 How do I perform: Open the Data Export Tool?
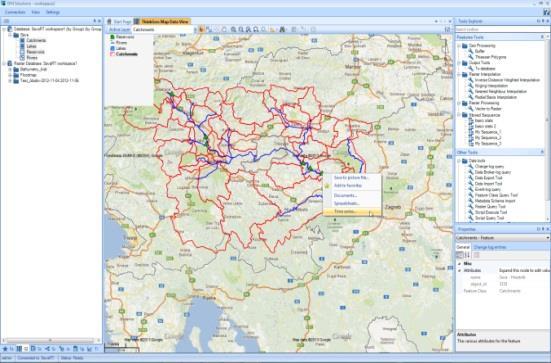488,178
